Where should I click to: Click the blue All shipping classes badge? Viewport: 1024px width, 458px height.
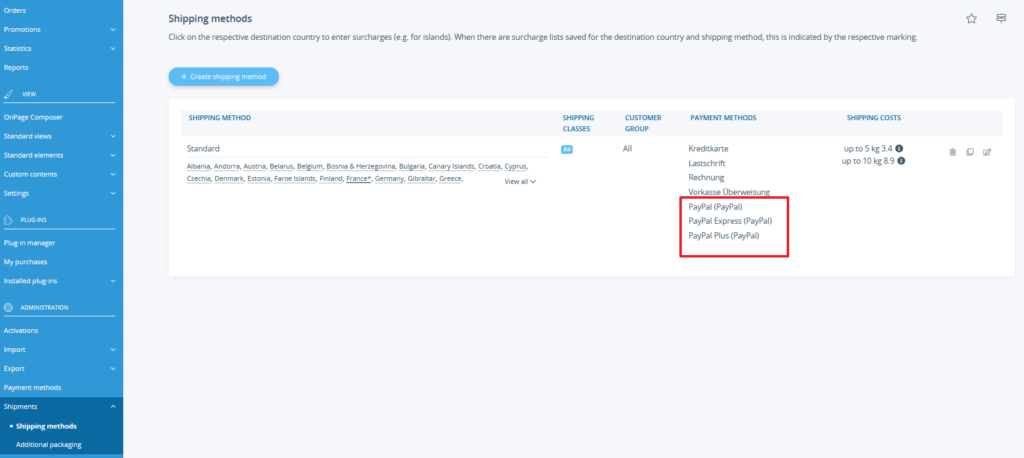click(567, 150)
